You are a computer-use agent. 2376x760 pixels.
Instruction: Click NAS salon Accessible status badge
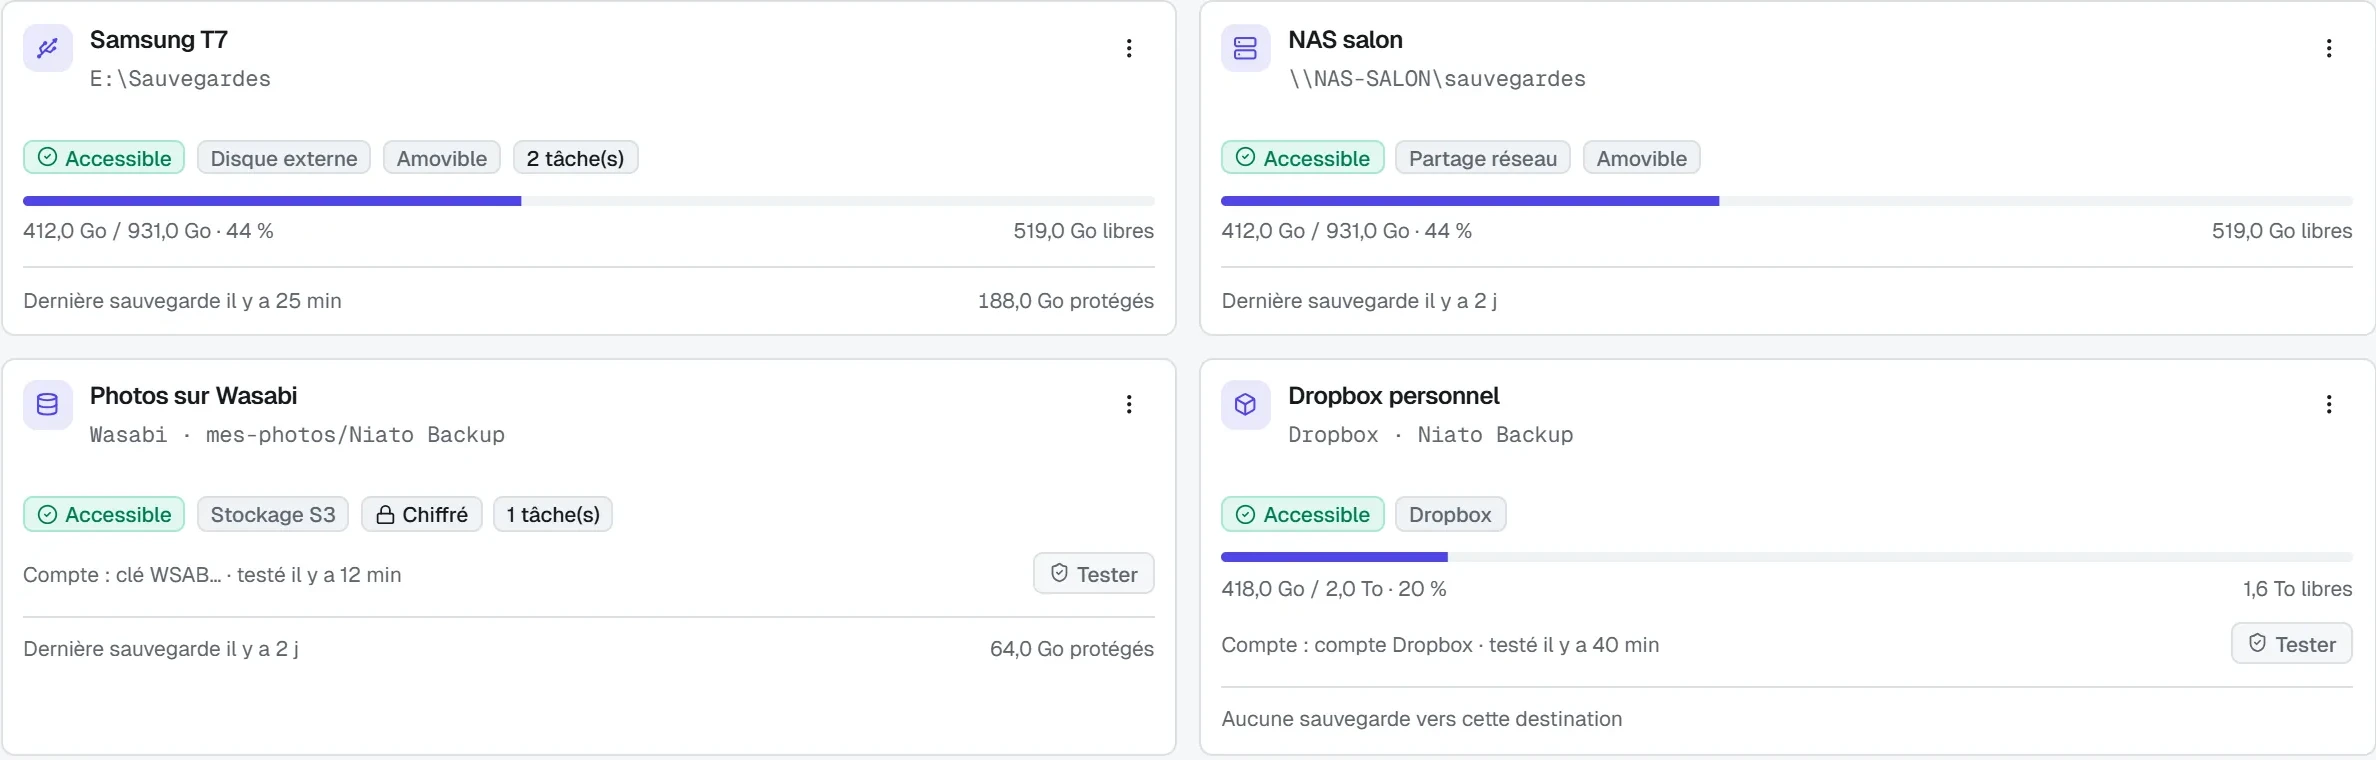coord(1302,158)
